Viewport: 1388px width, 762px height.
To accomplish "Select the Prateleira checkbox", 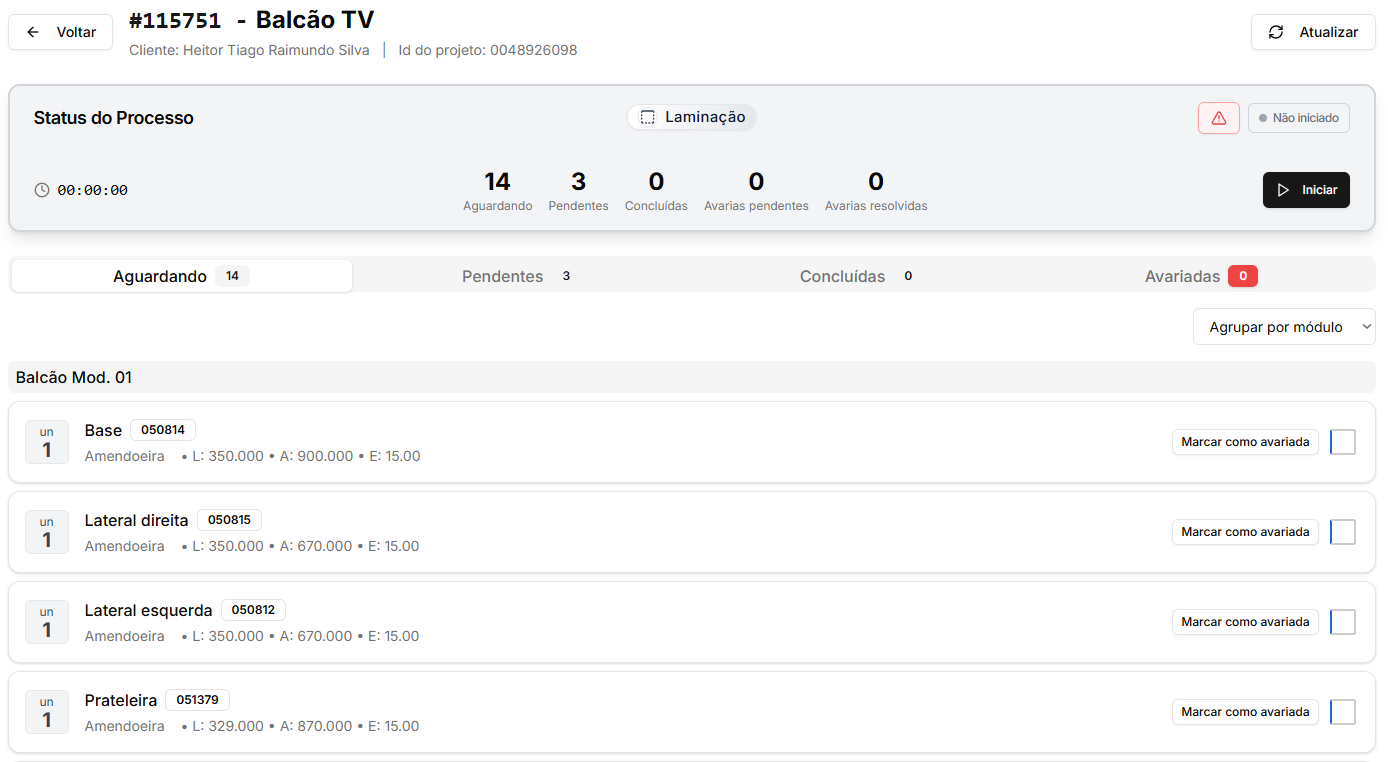I will (1343, 712).
